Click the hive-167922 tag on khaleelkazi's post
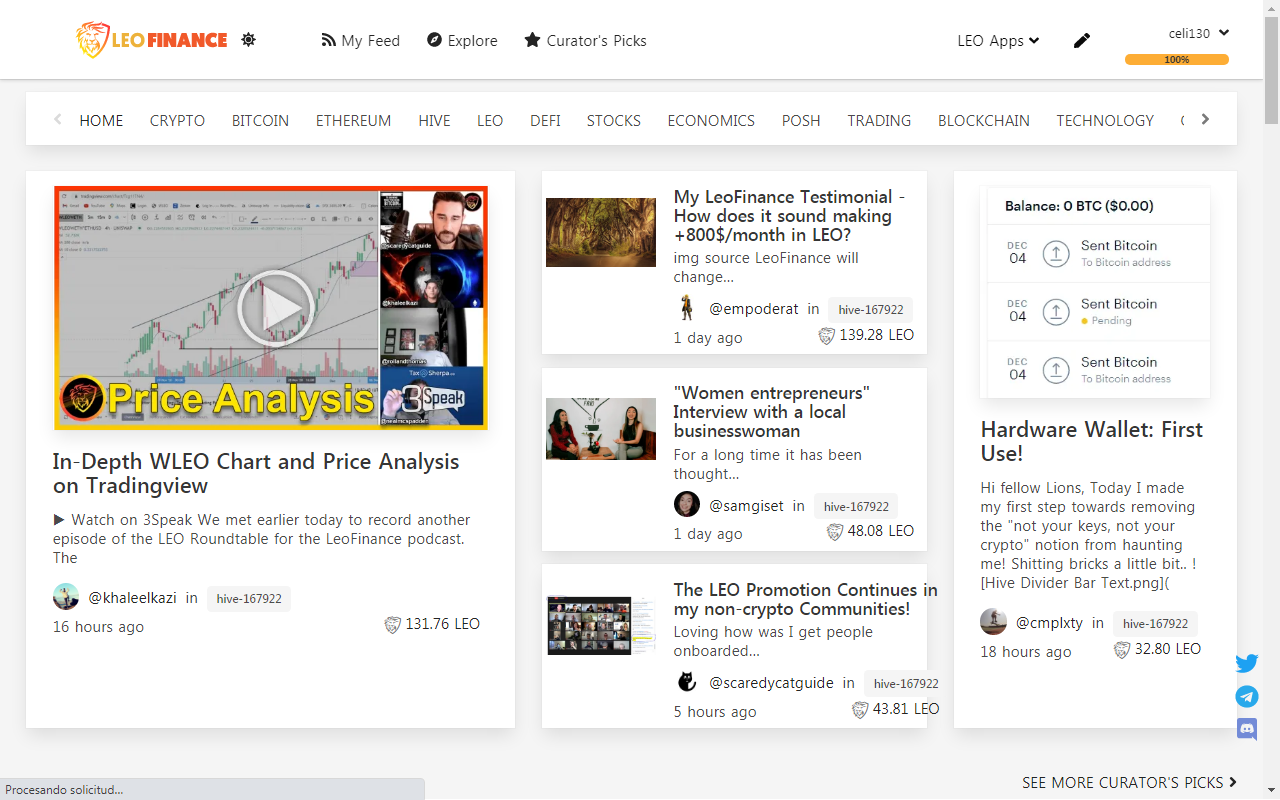This screenshot has width=1280, height=800. 249,599
